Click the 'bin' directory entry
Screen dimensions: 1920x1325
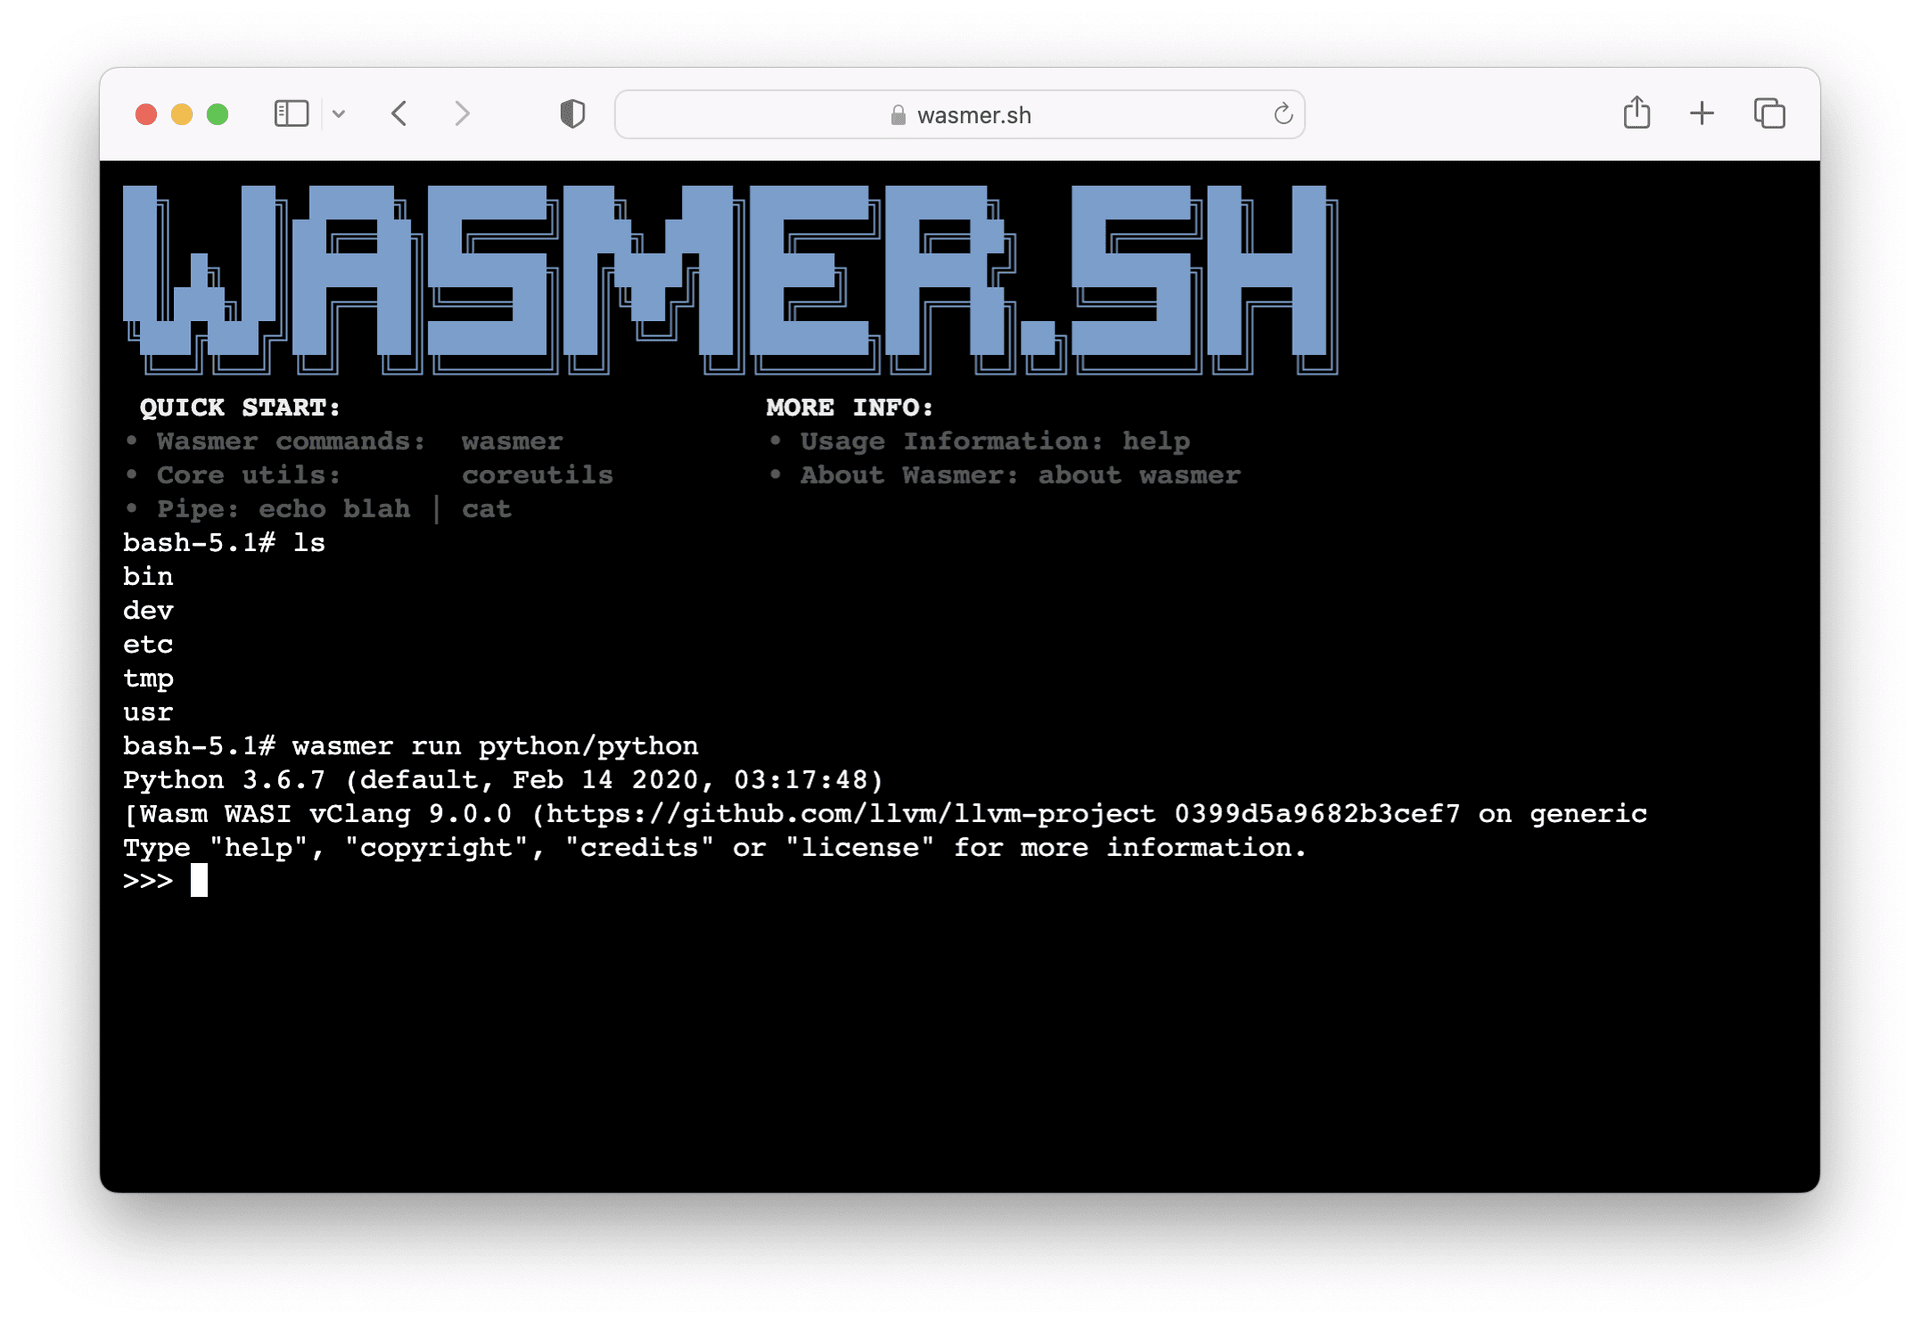click(x=148, y=577)
